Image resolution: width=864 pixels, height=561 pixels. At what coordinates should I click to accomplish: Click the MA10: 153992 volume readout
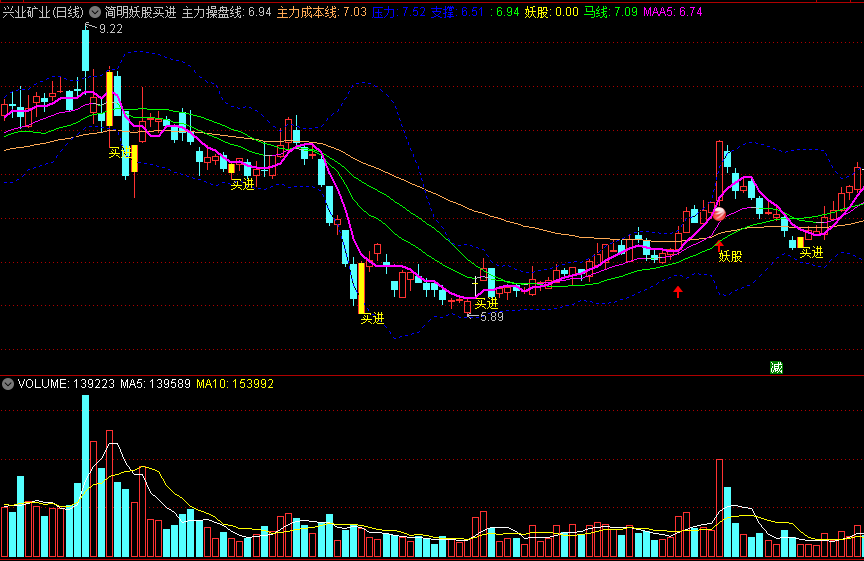click(235, 384)
